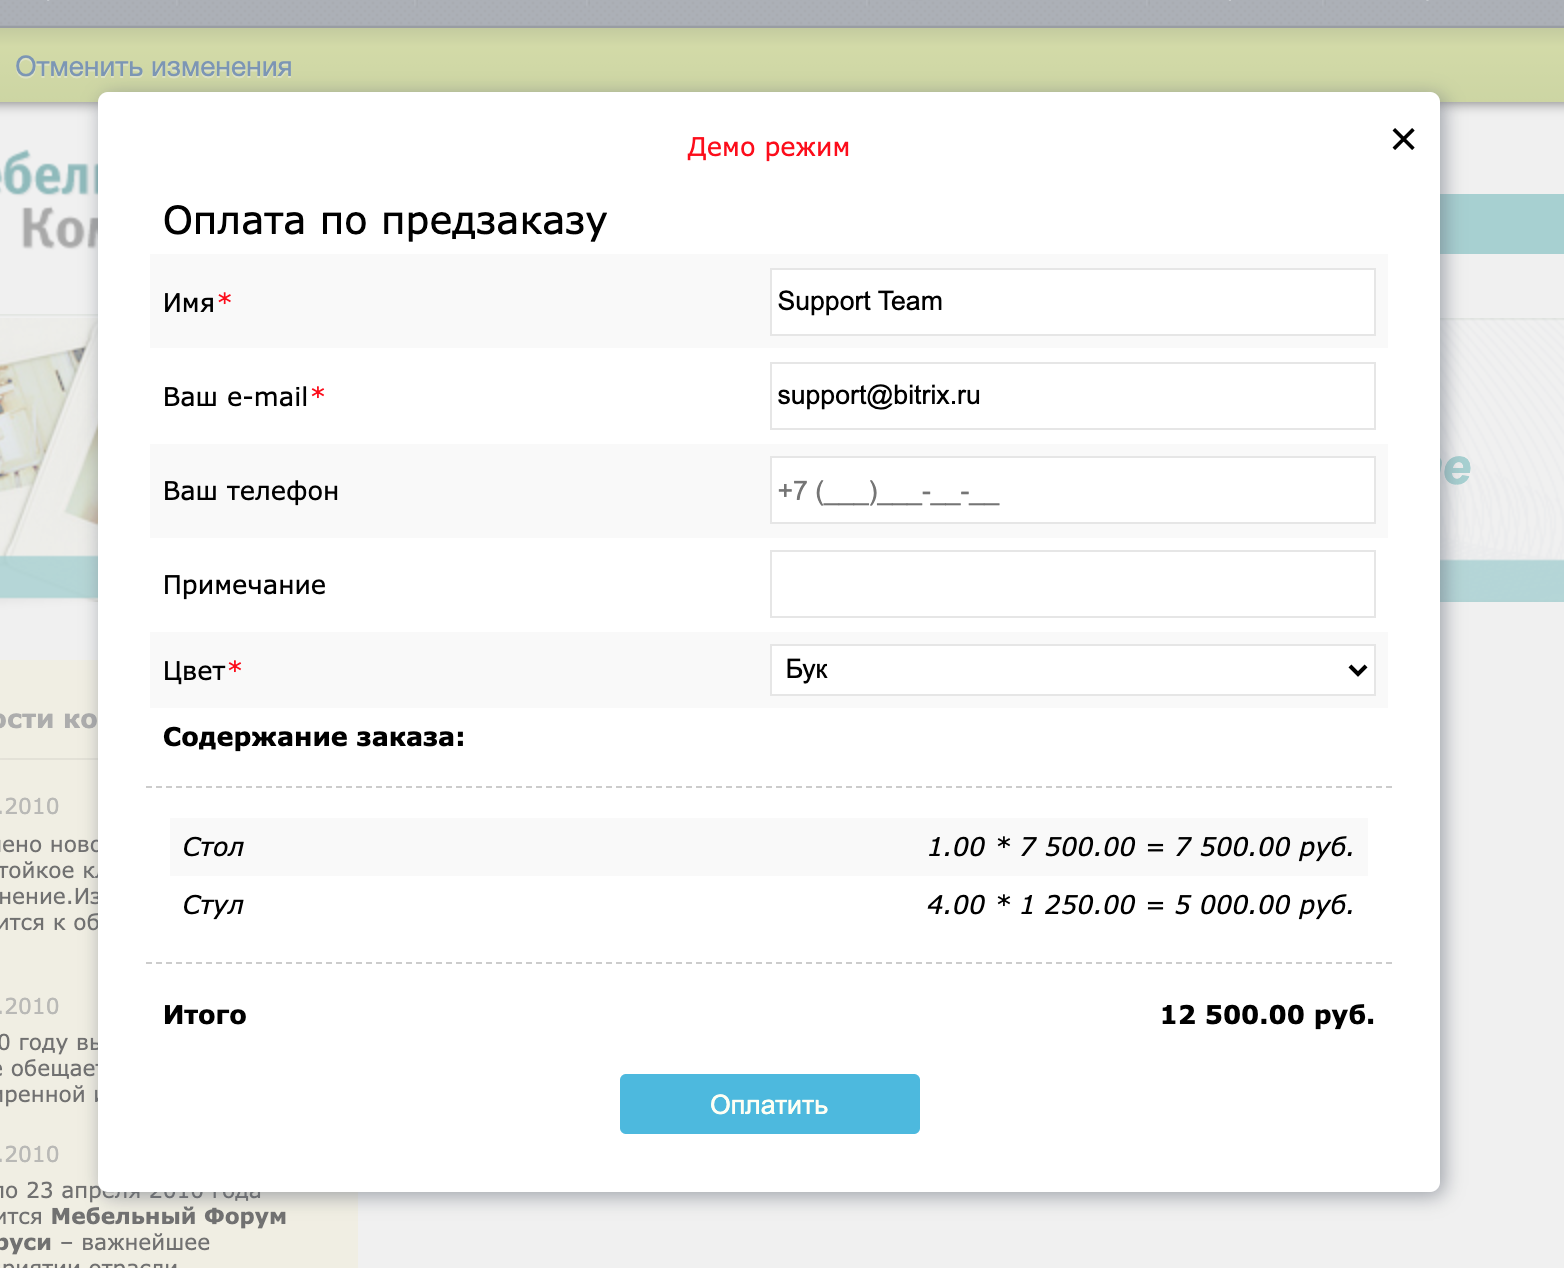Click the Содержание заказа heading
Image resolution: width=1564 pixels, height=1268 pixels.
[314, 737]
